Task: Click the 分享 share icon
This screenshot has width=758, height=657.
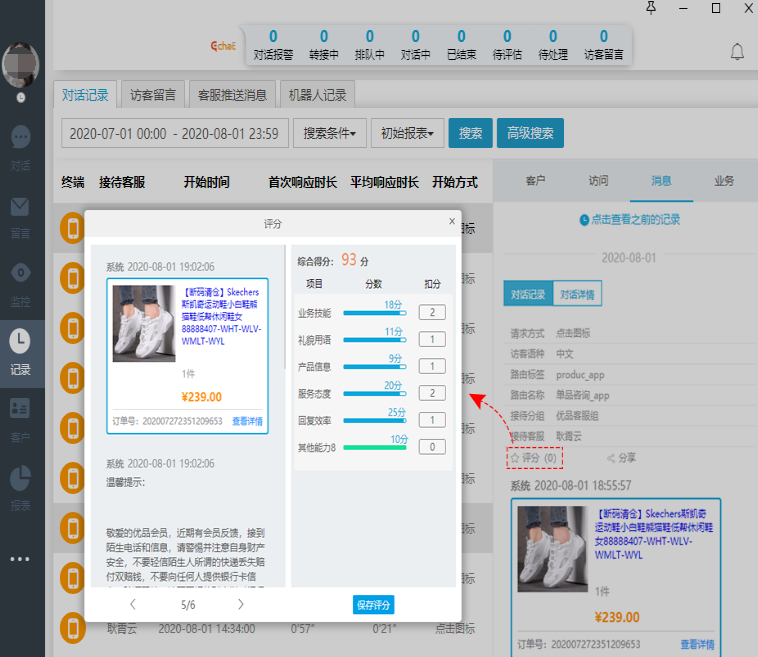Action: click(x=611, y=458)
